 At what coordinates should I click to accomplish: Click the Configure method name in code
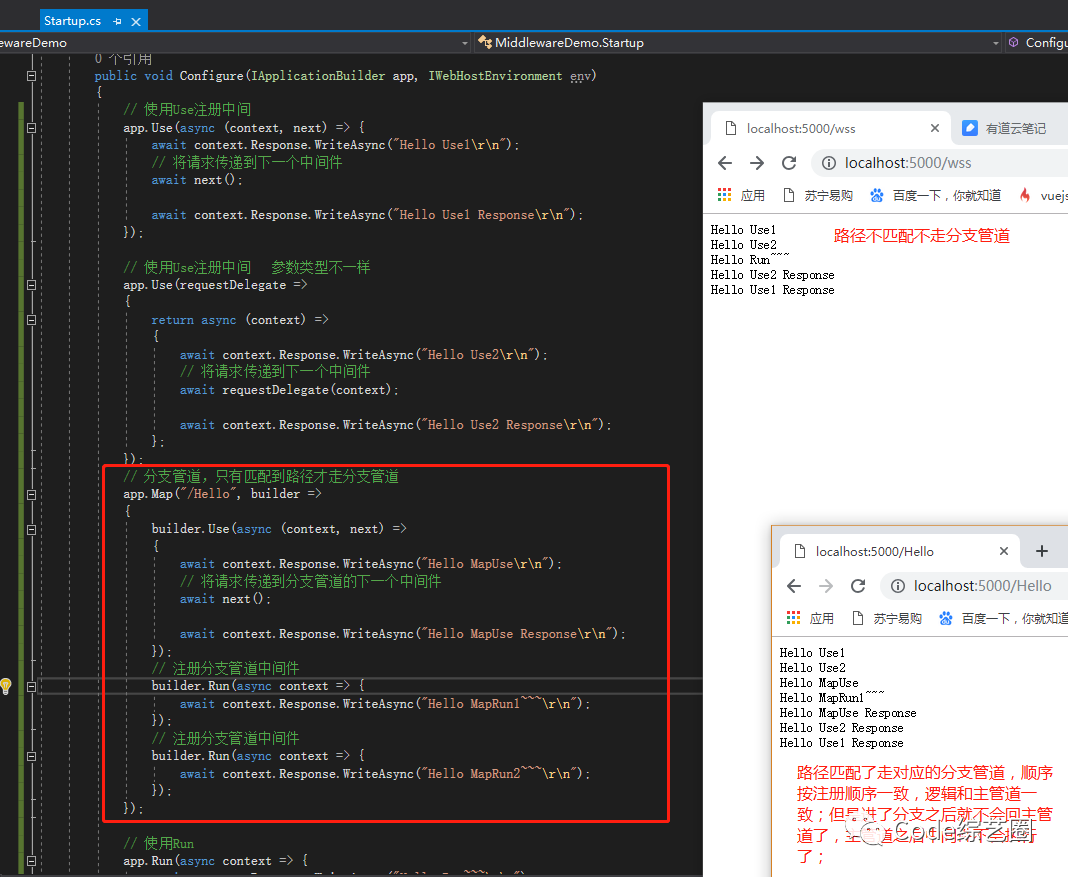click(x=211, y=76)
